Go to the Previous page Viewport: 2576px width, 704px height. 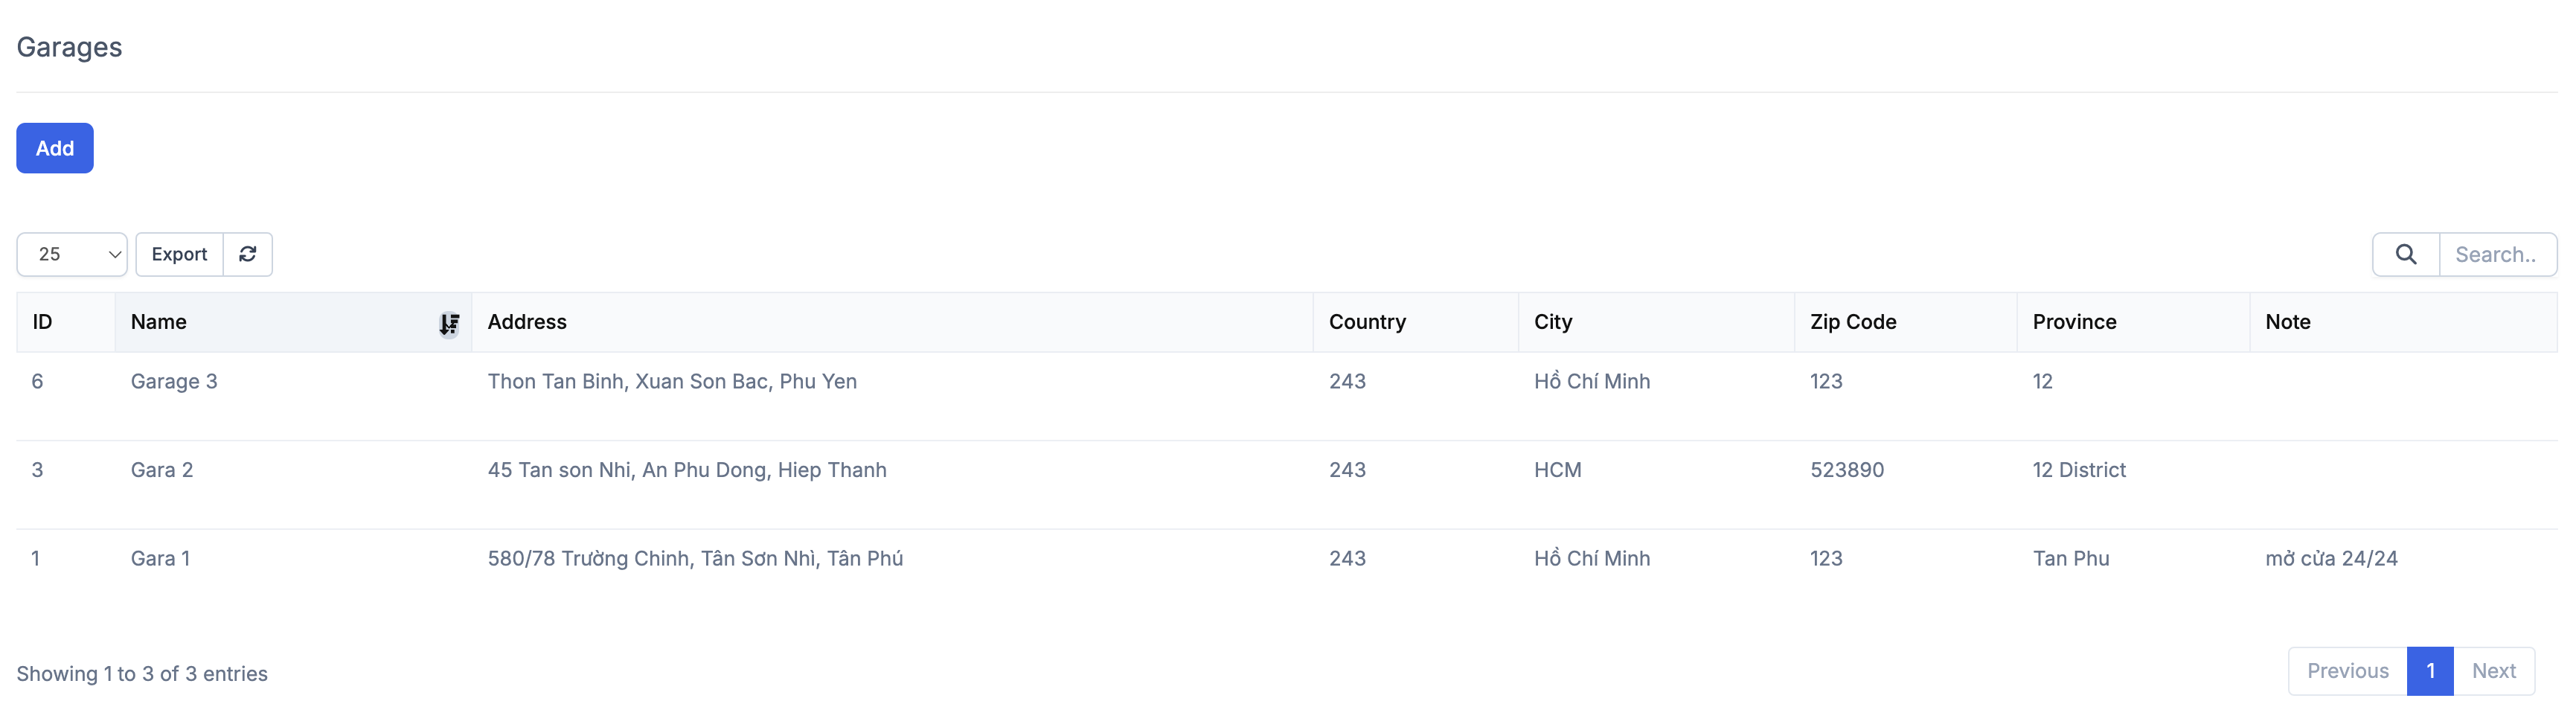coord(2347,671)
